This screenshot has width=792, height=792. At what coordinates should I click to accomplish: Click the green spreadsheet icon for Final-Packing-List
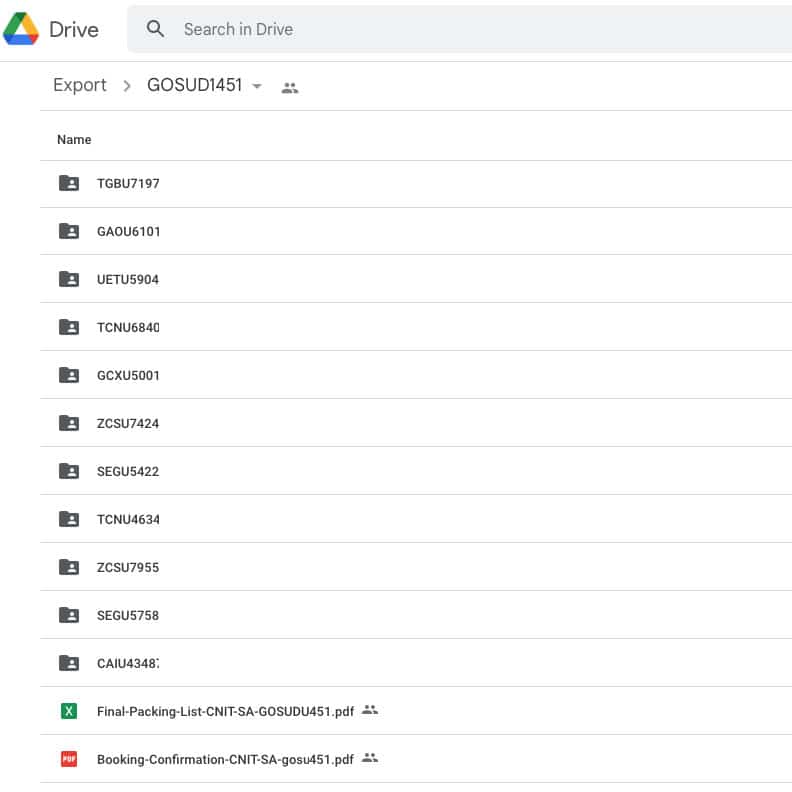click(x=69, y=711)
